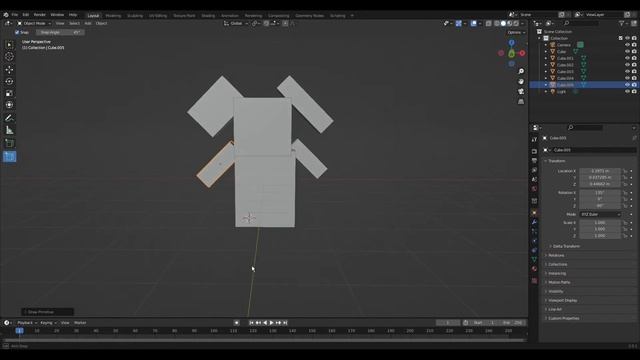Open the Material properties tab icon
640x360 pixels.
click(534, 269)
